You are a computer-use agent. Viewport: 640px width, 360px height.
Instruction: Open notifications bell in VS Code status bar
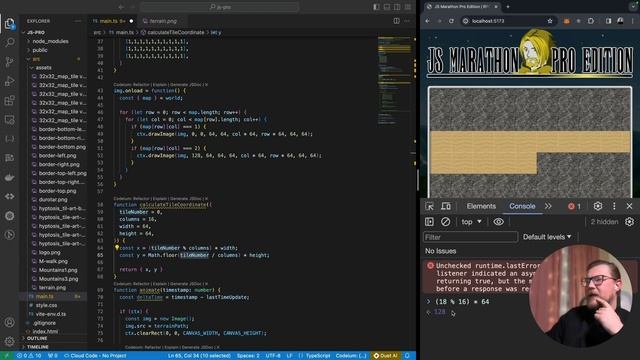407,356
